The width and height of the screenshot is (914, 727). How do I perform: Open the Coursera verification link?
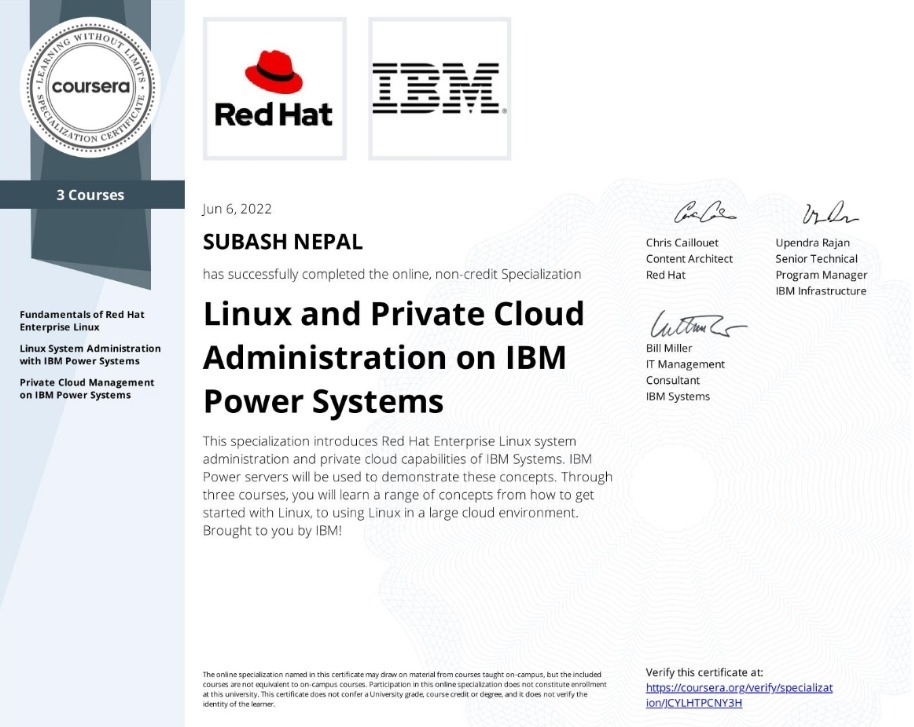(x=739, y=695)
